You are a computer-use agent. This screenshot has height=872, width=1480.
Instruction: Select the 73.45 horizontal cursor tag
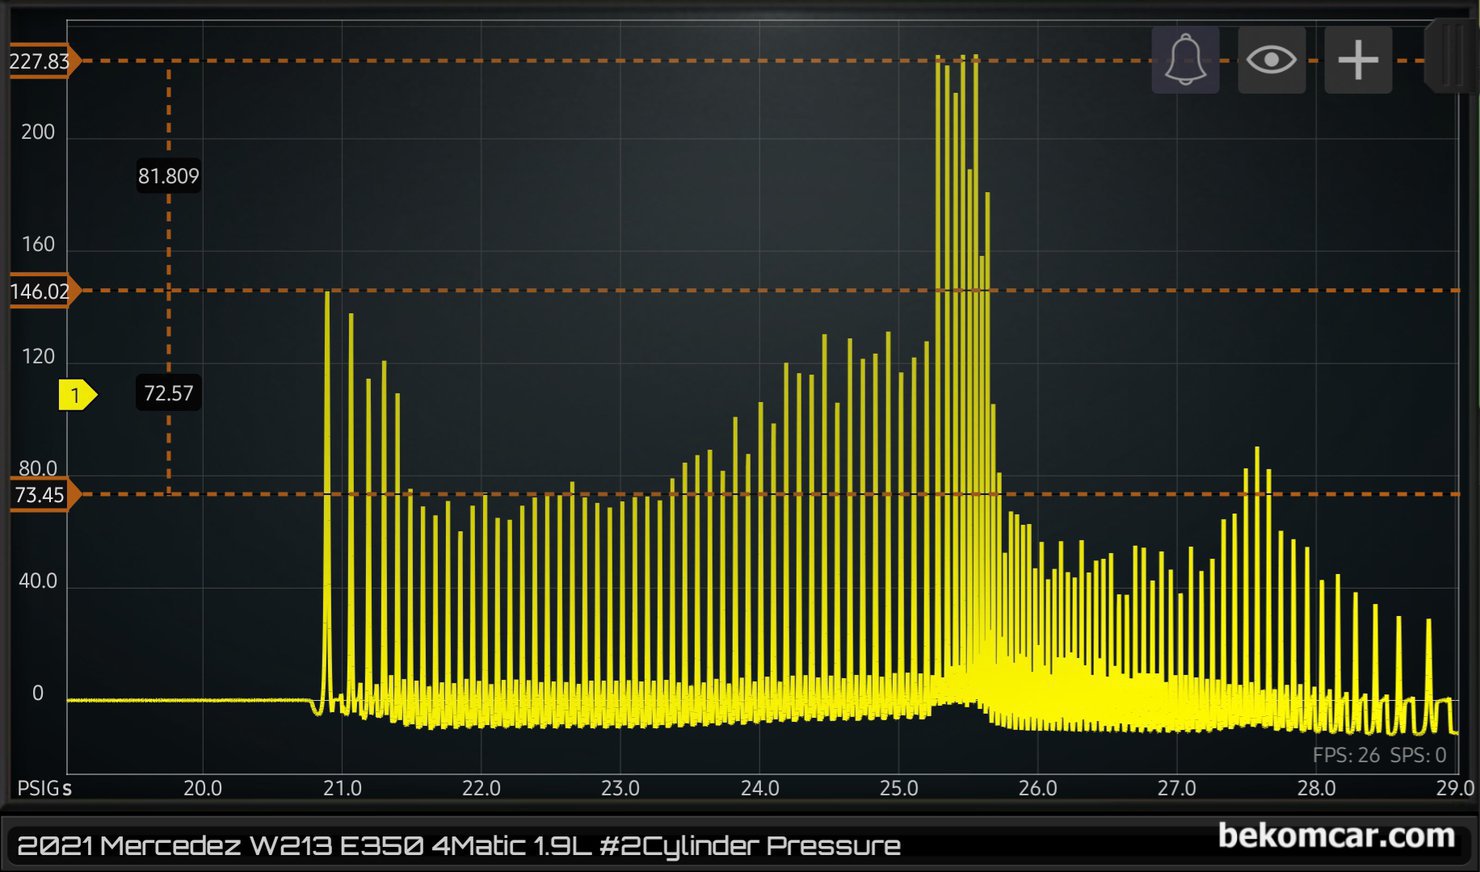(41, 495)
